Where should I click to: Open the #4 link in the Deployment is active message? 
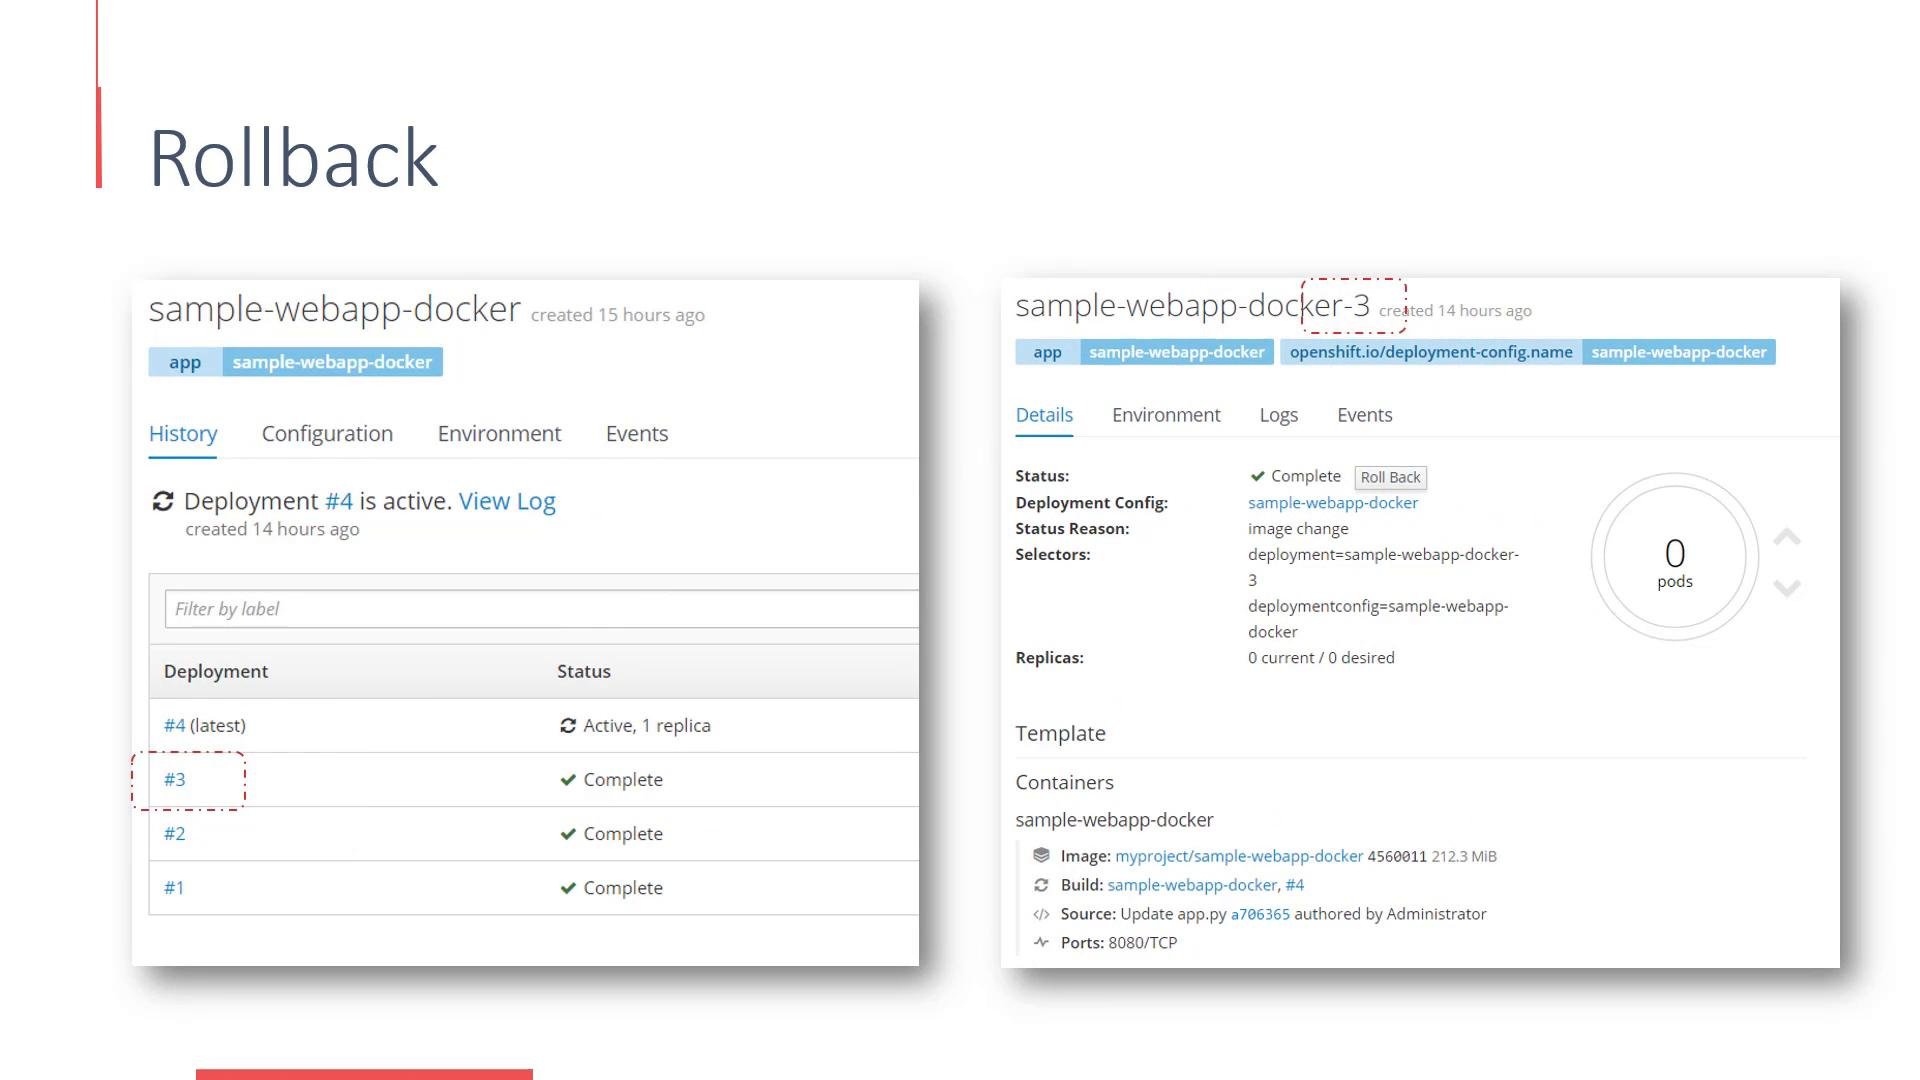[339, 501]
